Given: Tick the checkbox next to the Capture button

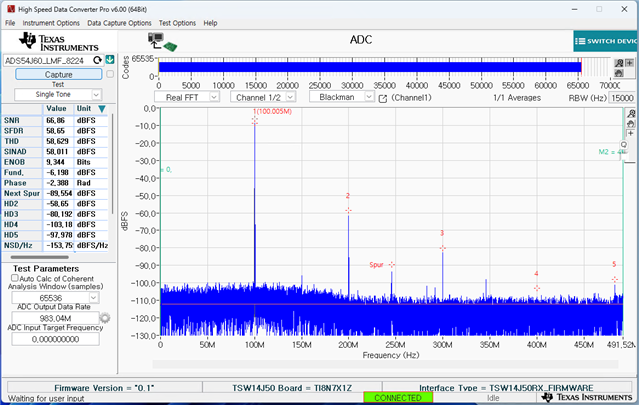Looking at the screenshot, I should coord(110,74).
